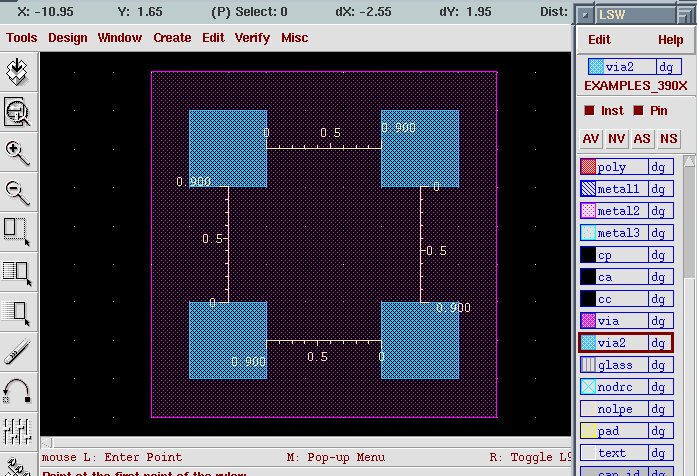This screenshot has height=476, width=697.
Task: Open the Properties sliders icon
Action: coord(17,432)
